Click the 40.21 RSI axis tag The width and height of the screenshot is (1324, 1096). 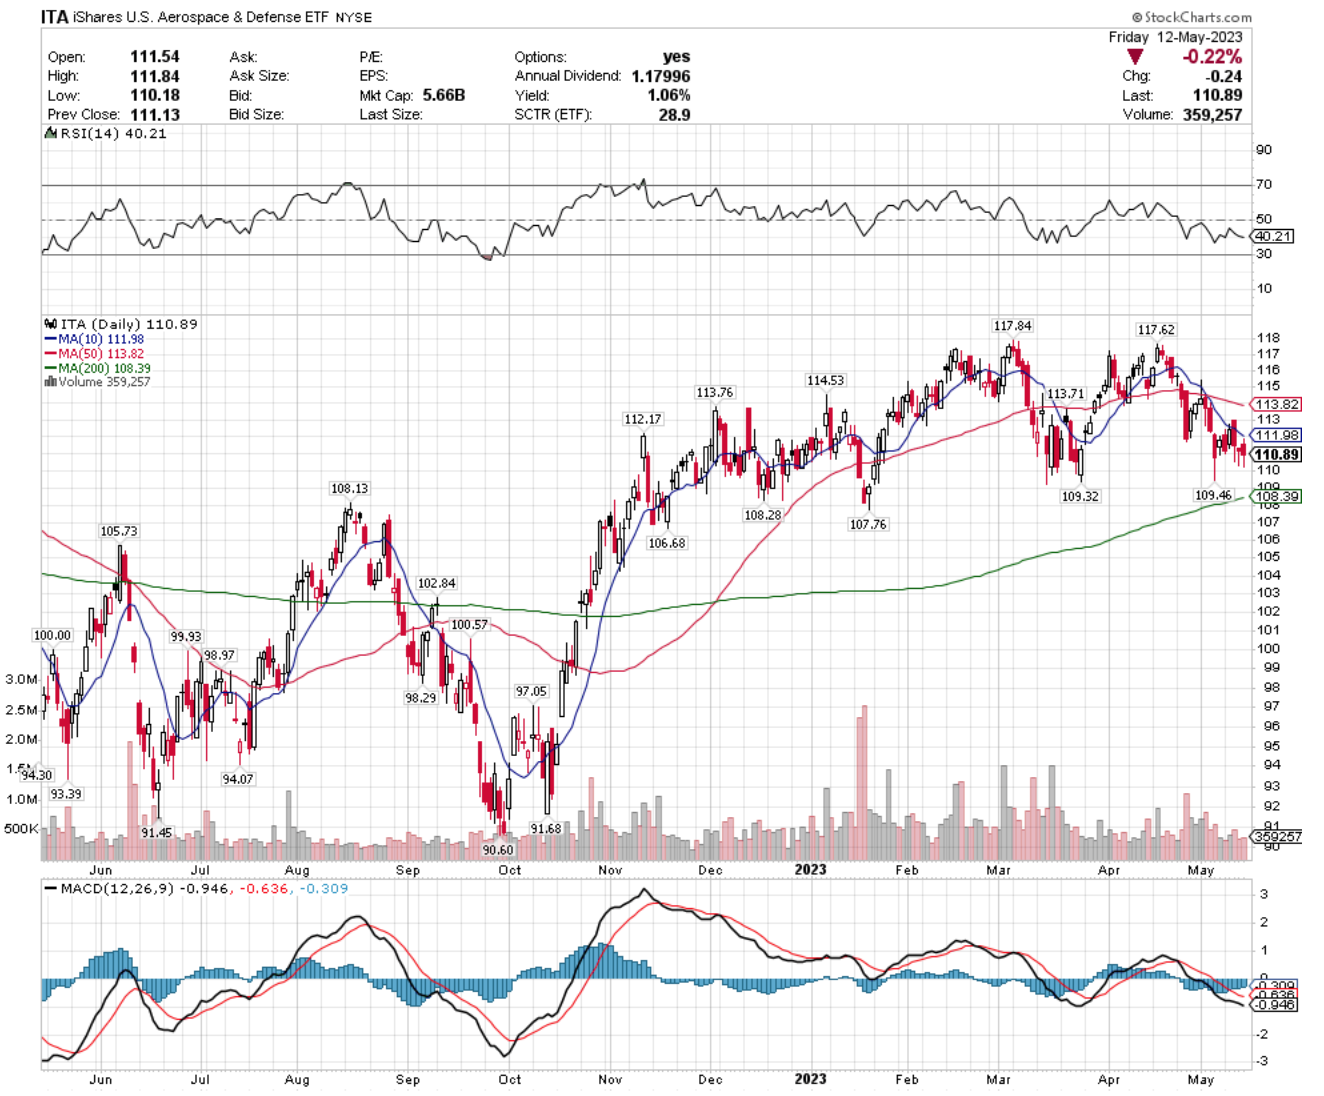[1273, 236]
